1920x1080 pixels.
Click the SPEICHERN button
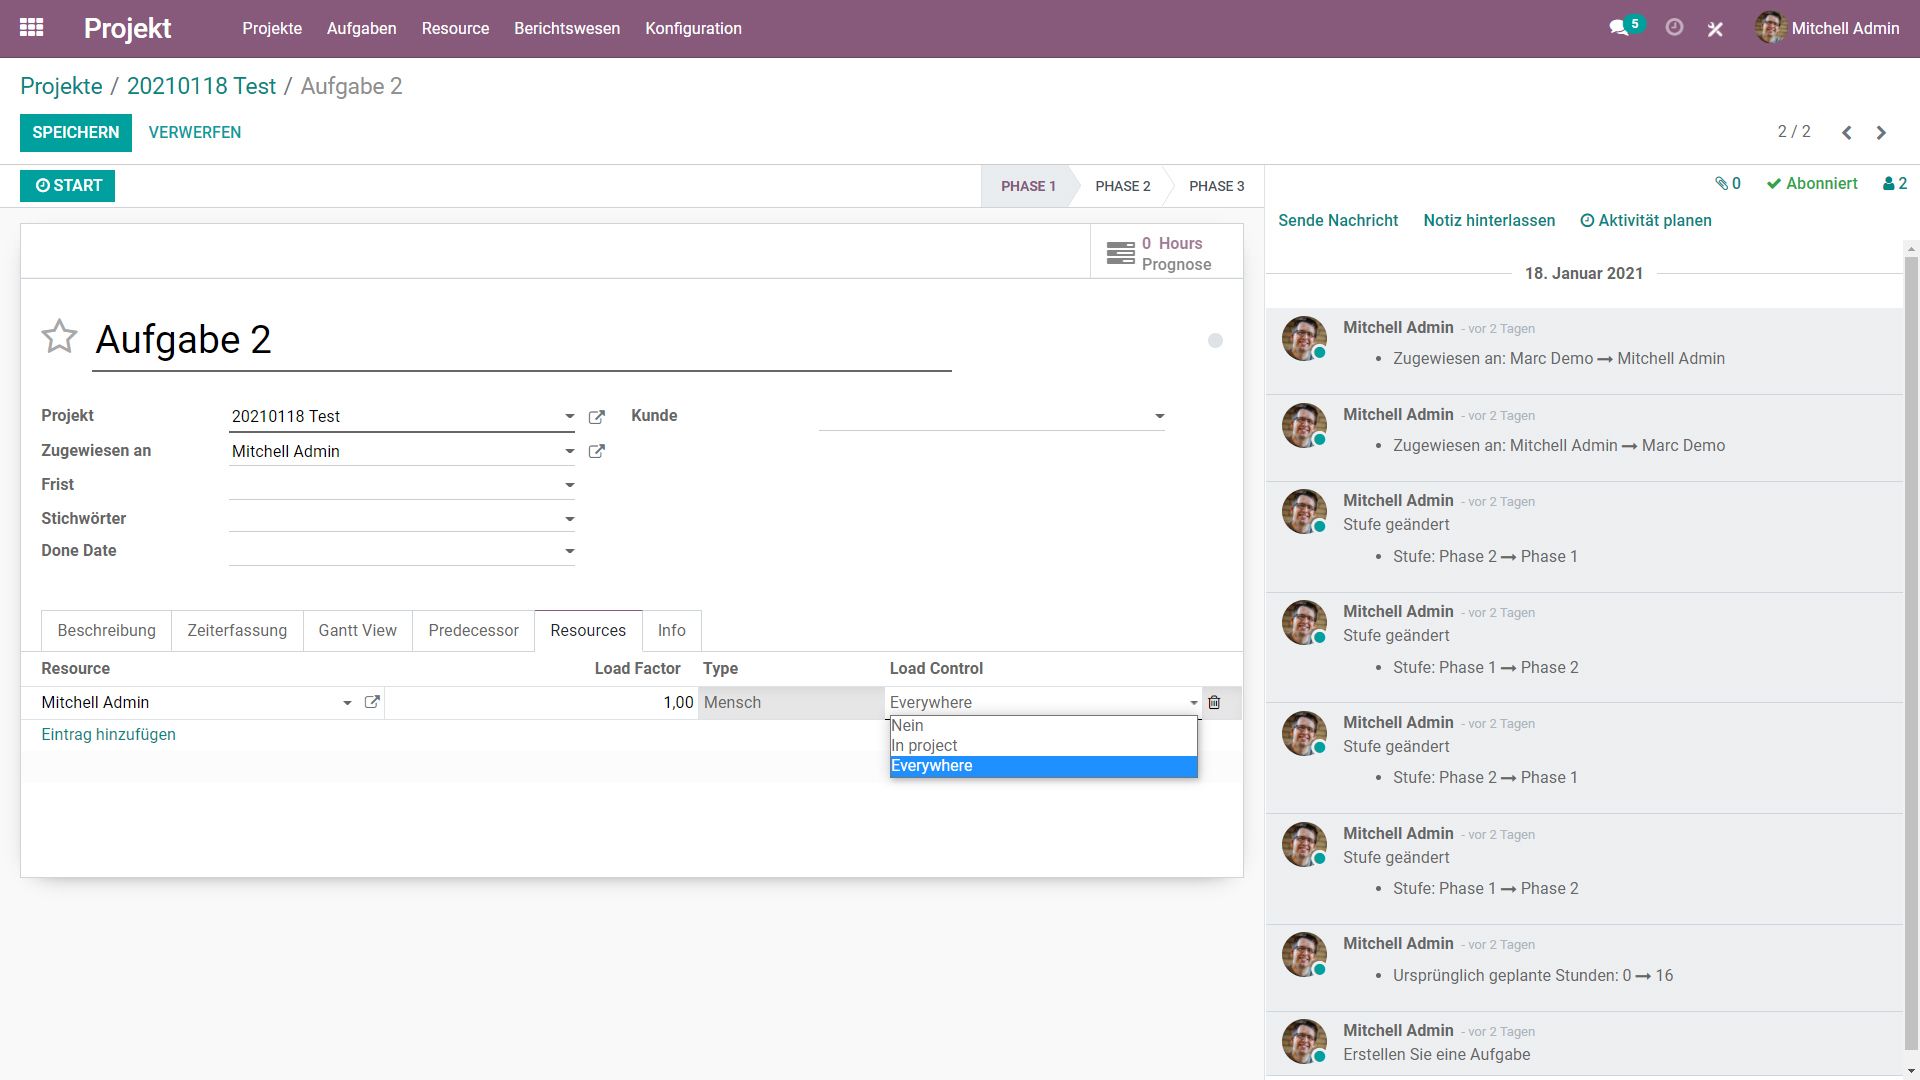pos(76,133)
